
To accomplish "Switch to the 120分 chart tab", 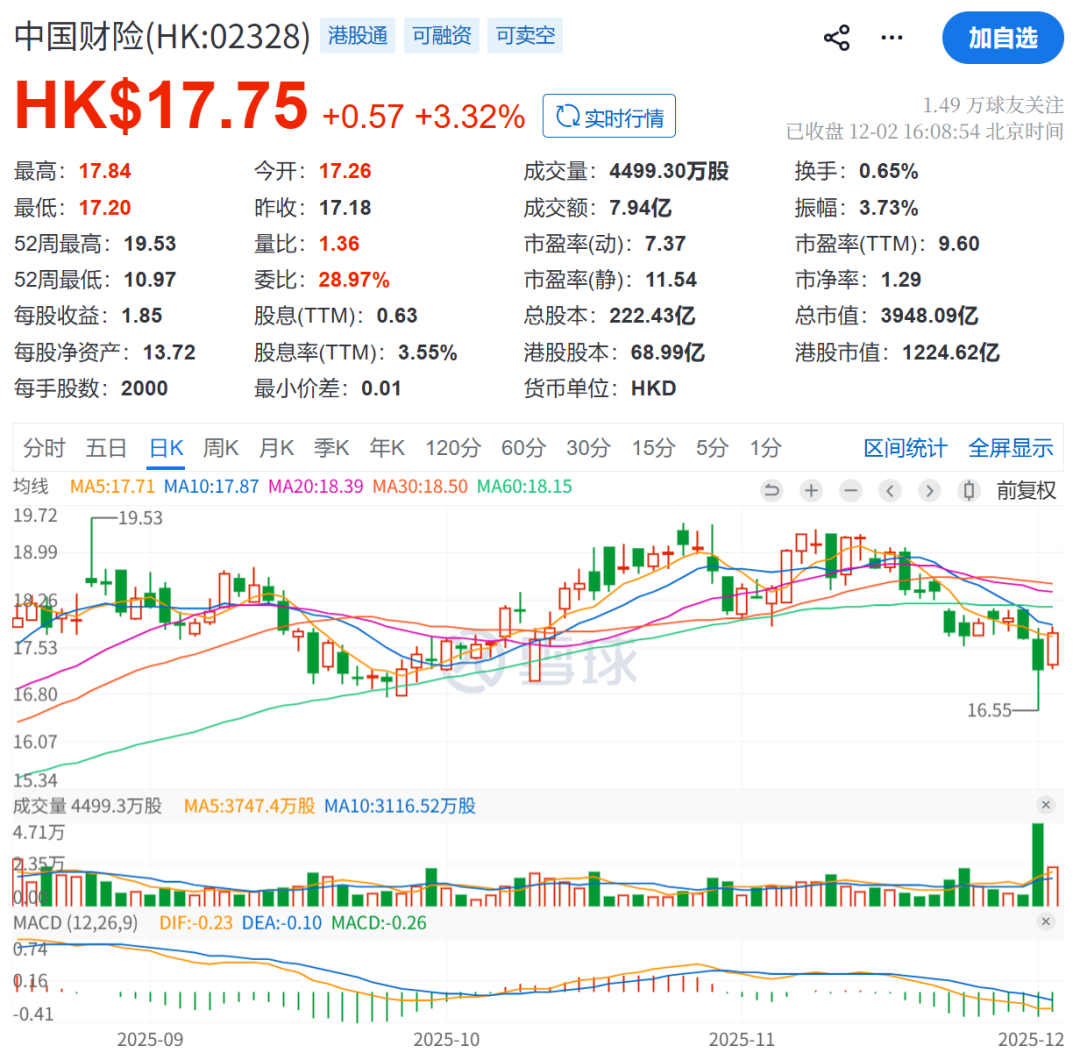I will (453, 448).
